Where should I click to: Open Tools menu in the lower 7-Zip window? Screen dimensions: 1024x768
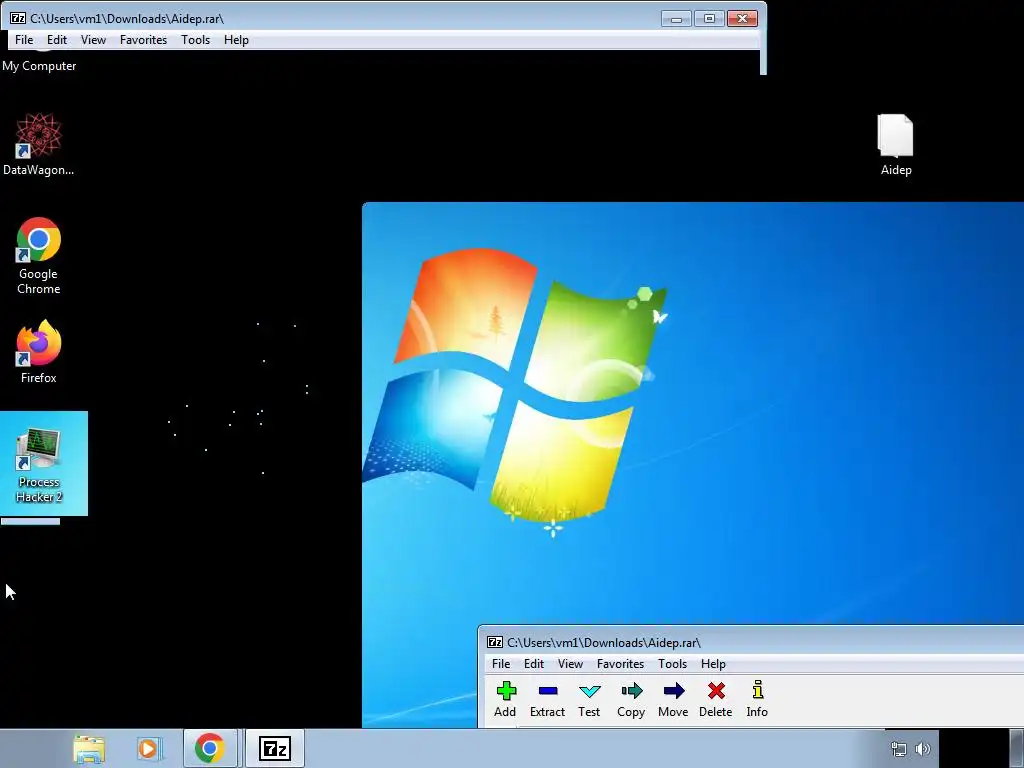pyautogui.click(x=672, y=664)
